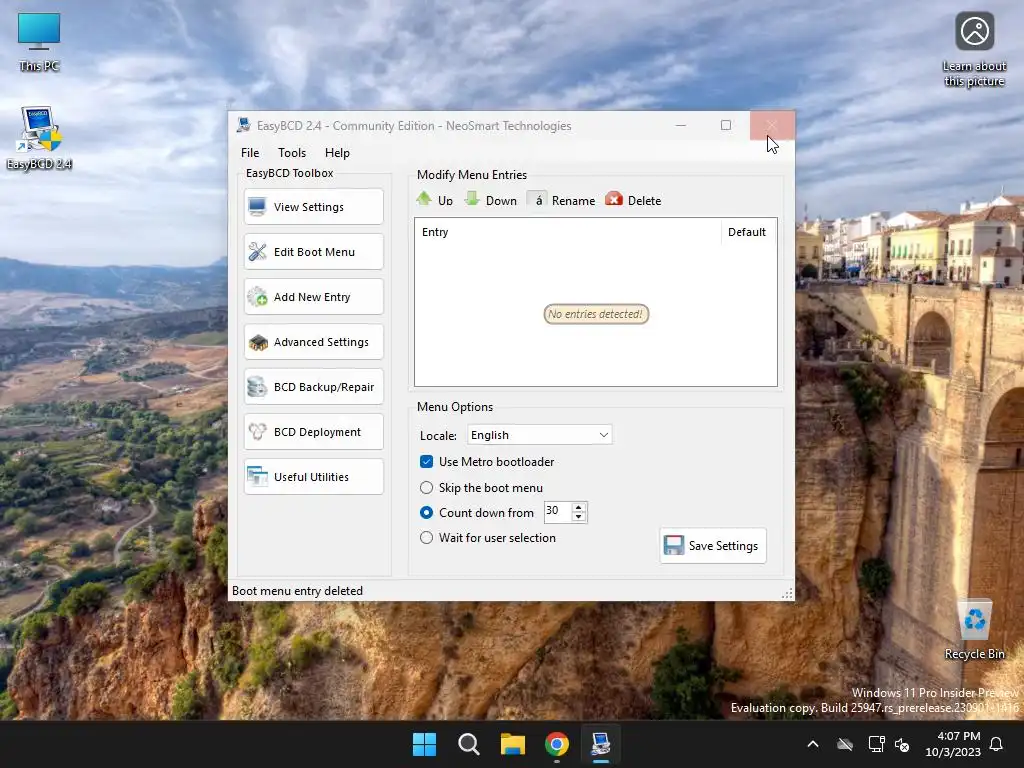
Task: Click the OneDrive cloud tray icon
Action: pyautogui.click(x=845, y=744)
